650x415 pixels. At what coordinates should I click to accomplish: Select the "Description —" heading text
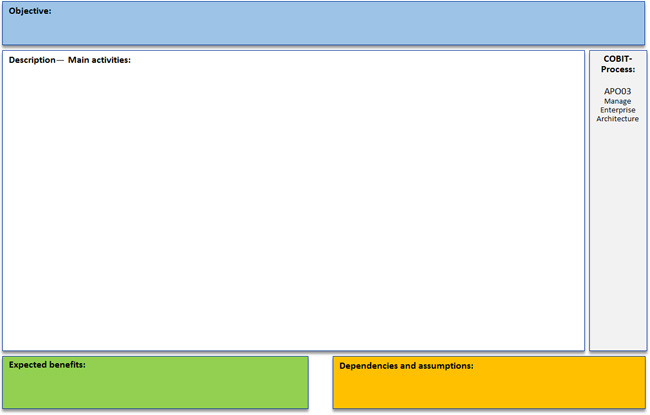[36, 60]
